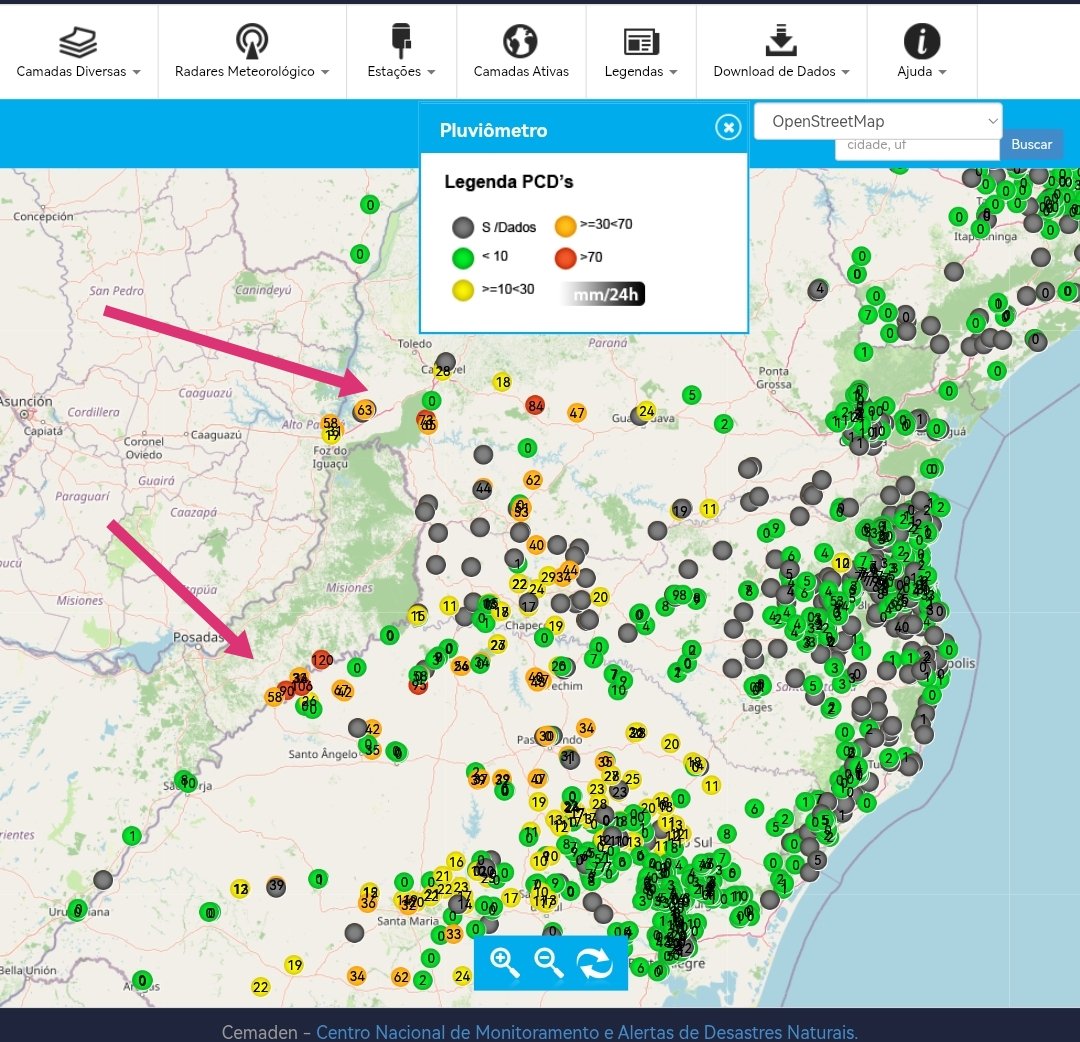Zoom in with the magnifier plus
Viewport: 1080px width, 1042px height.
(504, 963)
